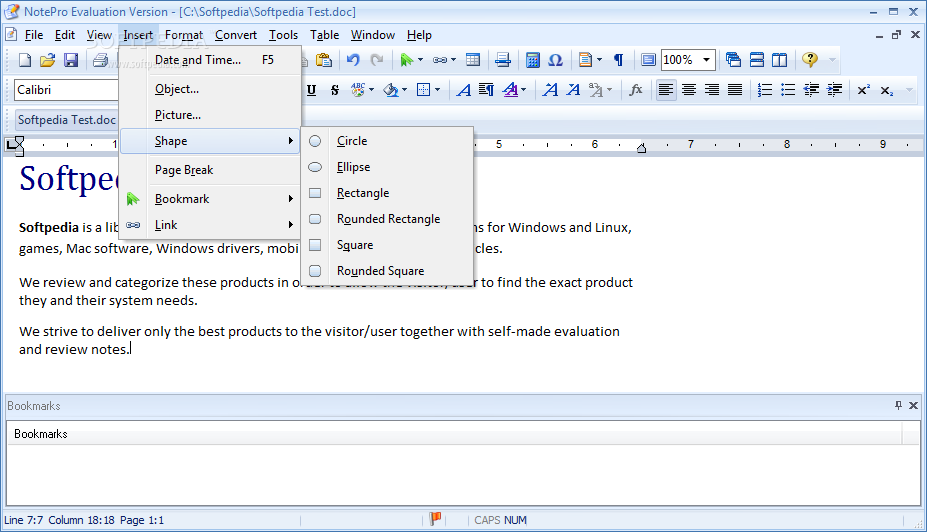Screen dimensions: 927x532
Task: Toggle strikethrough formatting
Action: coord(335,90)
